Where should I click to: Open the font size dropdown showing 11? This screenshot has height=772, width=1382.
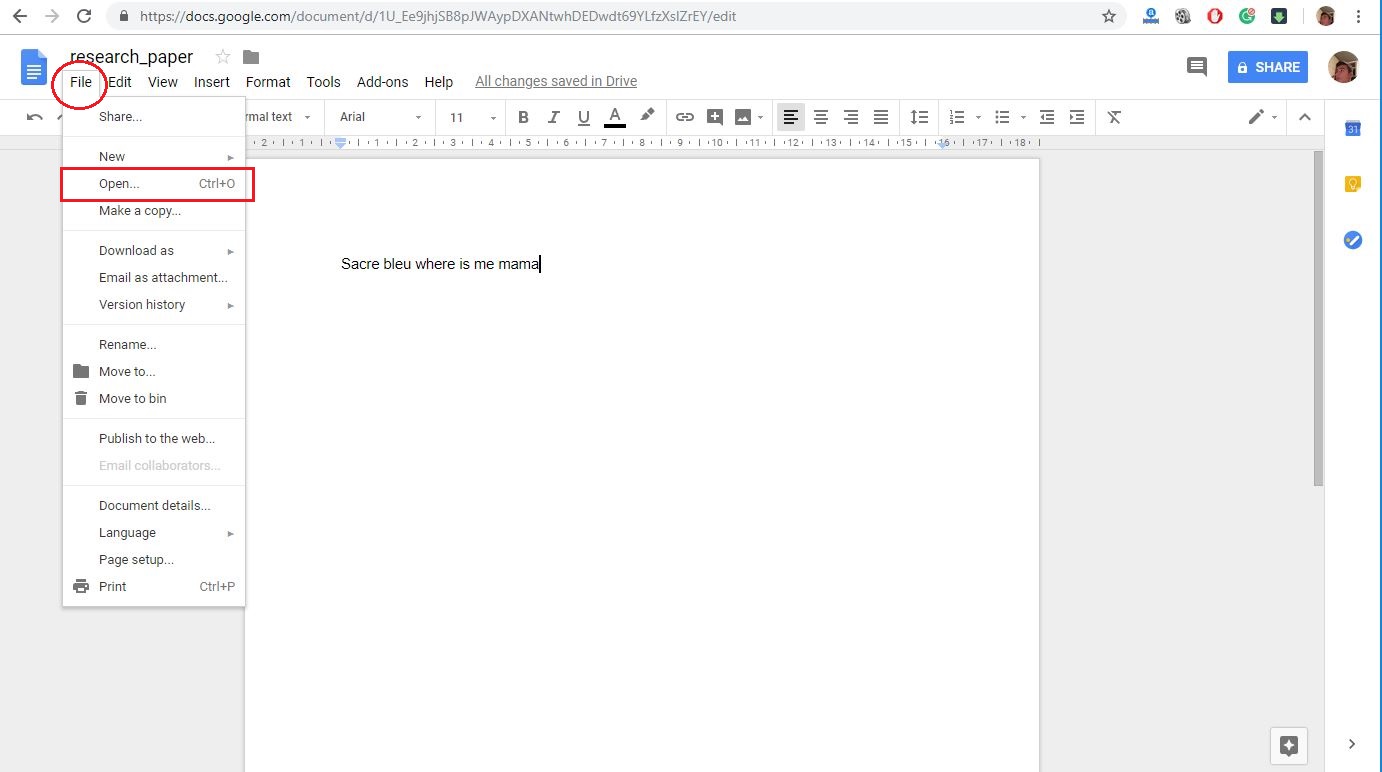(x=473, y=117)
